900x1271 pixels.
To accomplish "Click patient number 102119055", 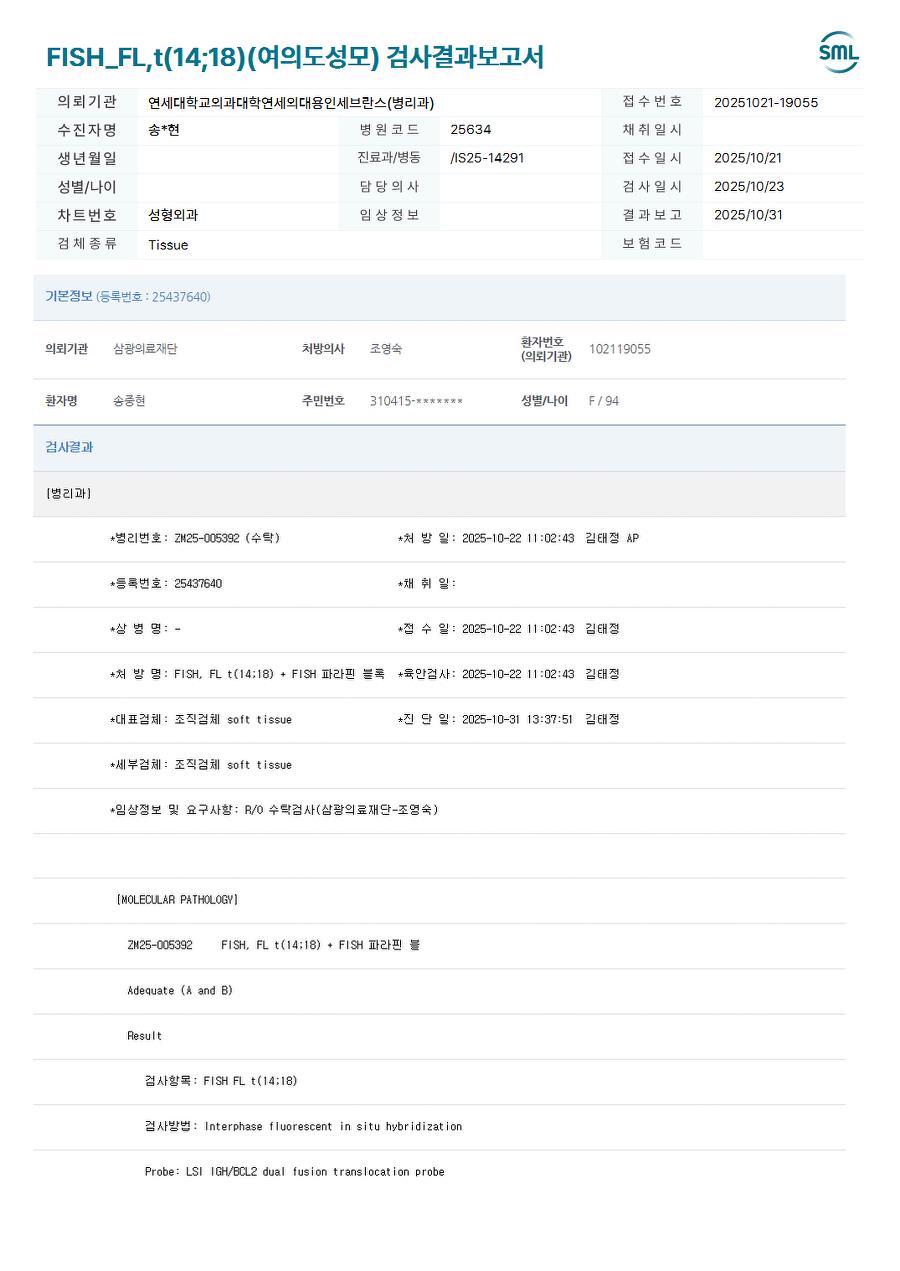I will [x=620, y=349].
